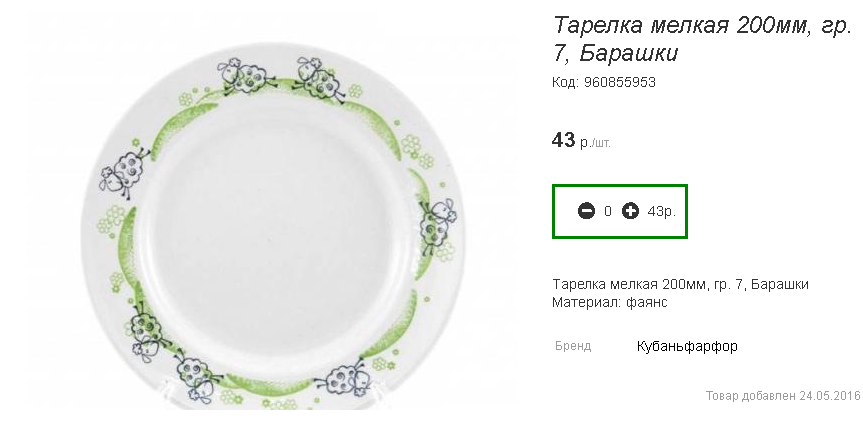
Task: Click the two sheep at plate top
Action: pos(282,79)
